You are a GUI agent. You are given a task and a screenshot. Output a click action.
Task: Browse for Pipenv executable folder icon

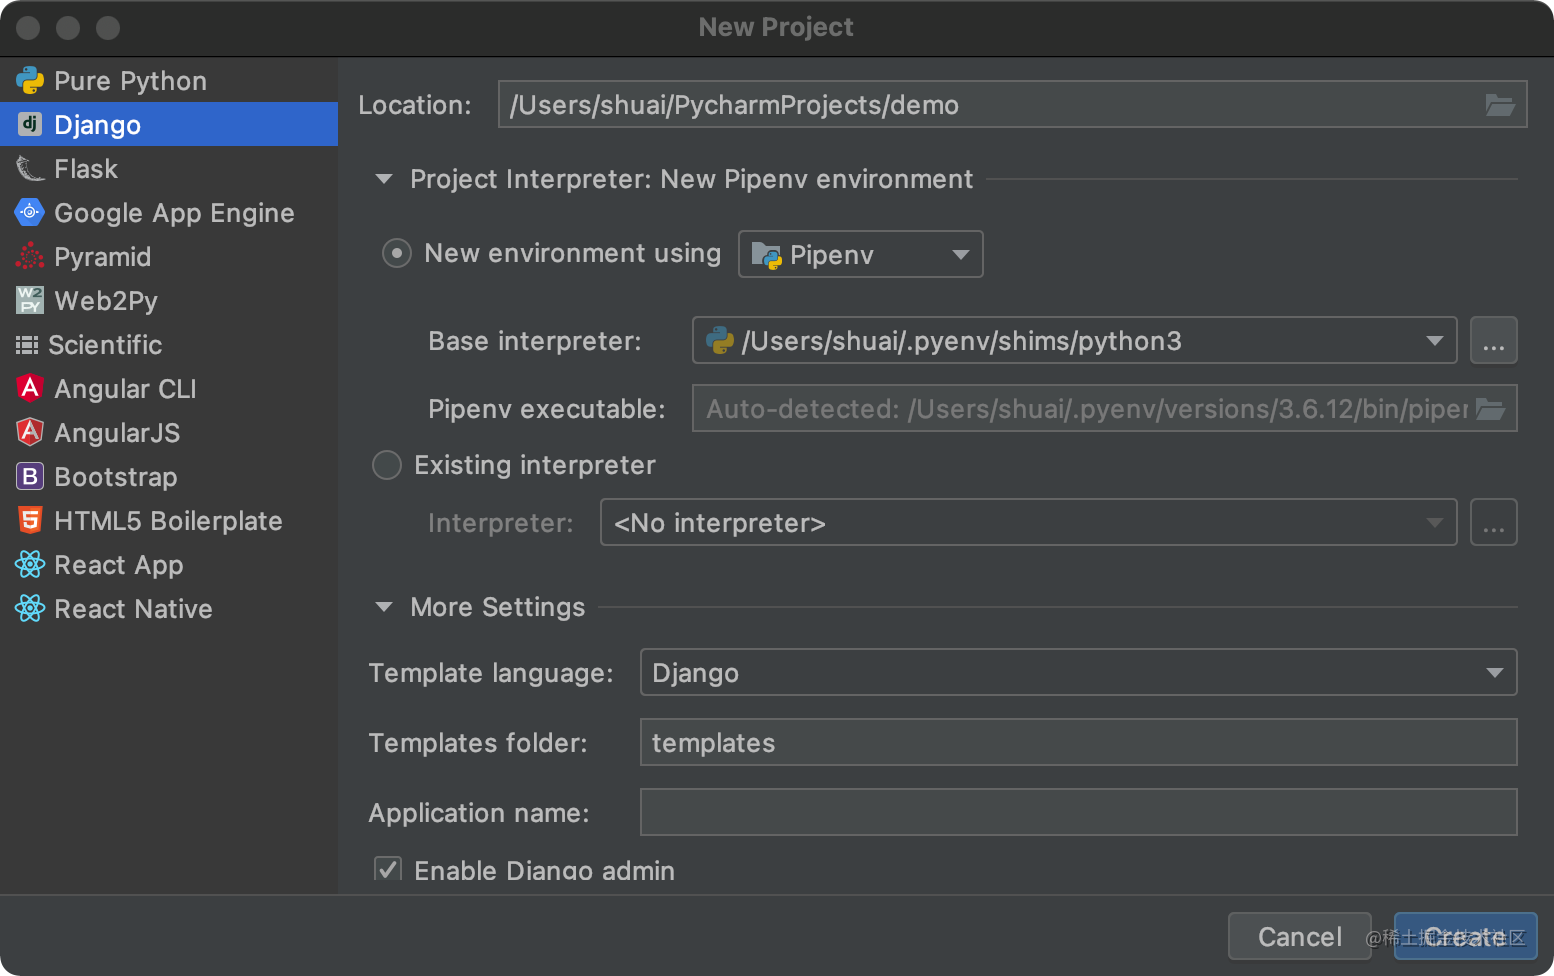click(1490, 409)
